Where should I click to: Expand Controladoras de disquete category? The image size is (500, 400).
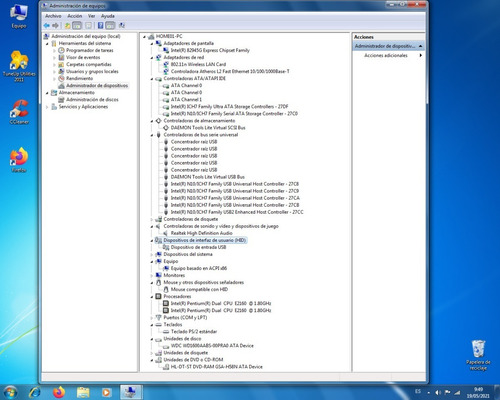(152, 220)
